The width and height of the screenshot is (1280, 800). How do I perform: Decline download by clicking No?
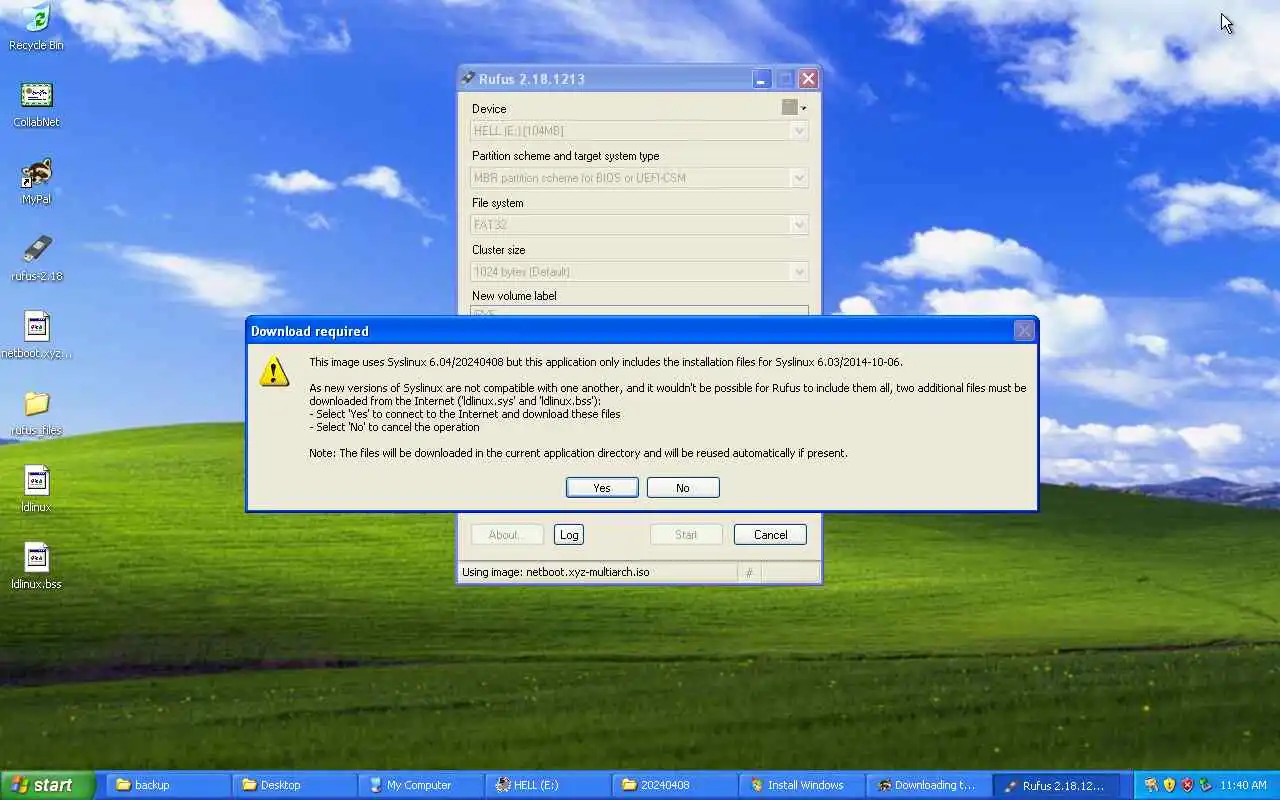tap(683, 487)
